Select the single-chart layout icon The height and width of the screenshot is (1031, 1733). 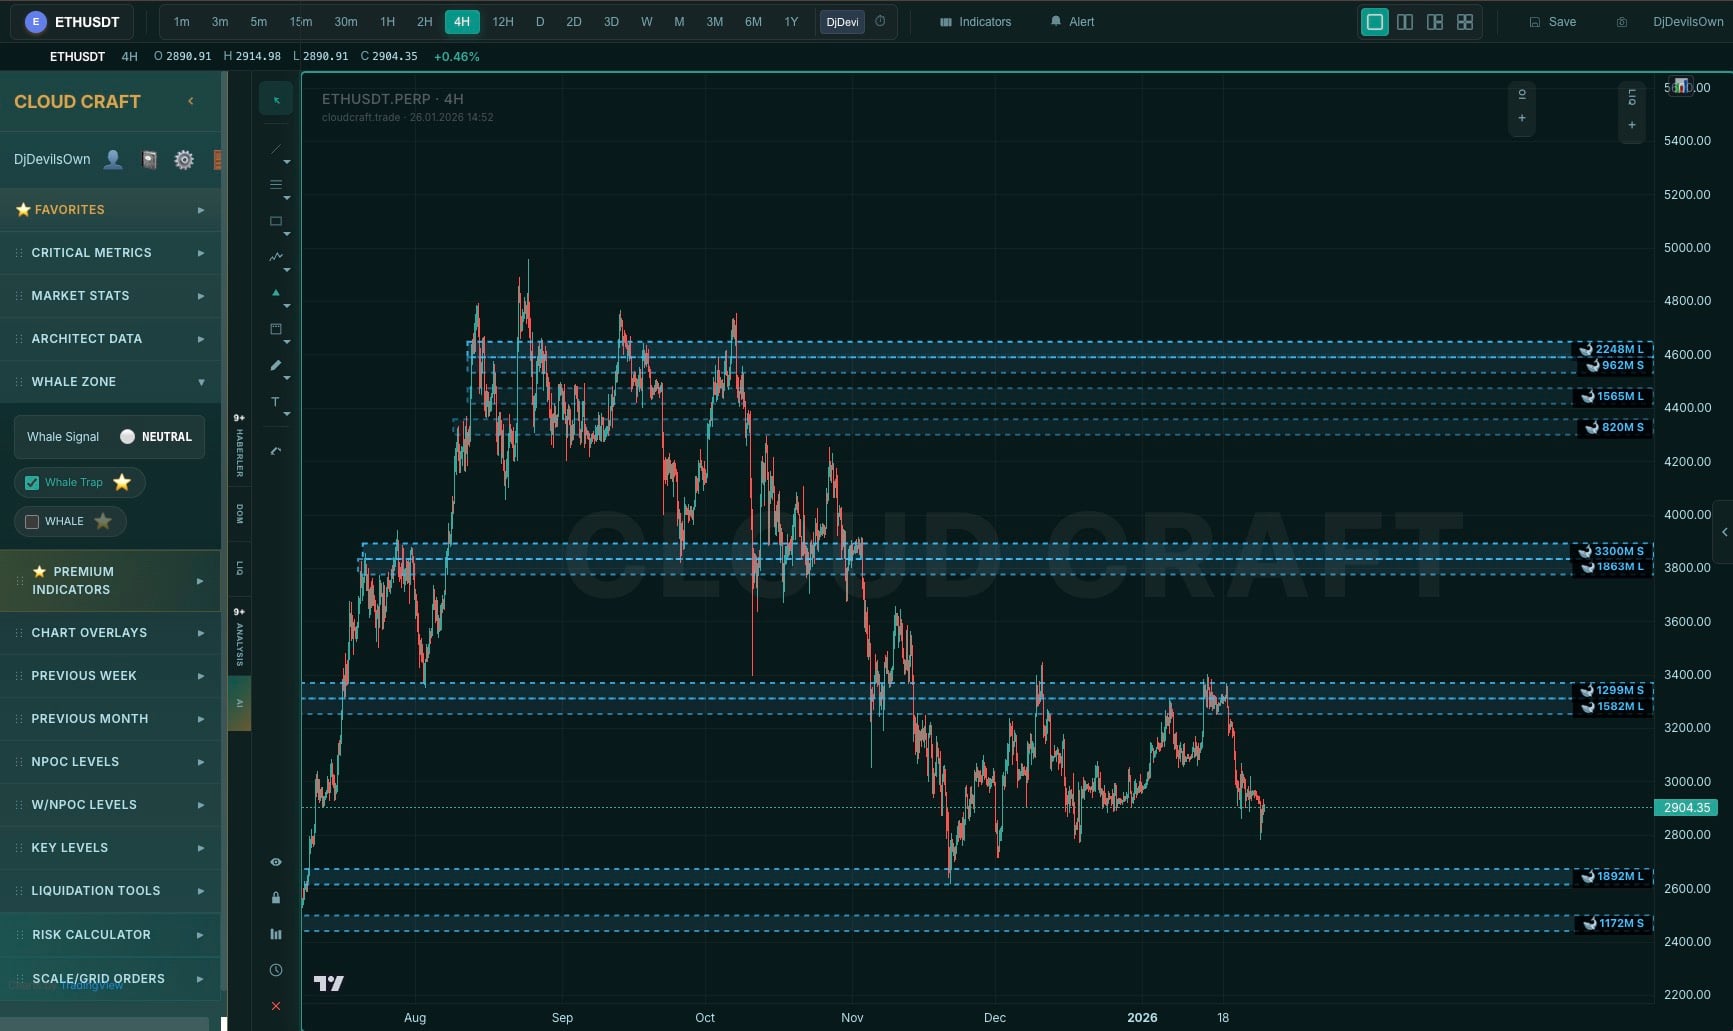pyautogui.click(x=1375, y=22)
